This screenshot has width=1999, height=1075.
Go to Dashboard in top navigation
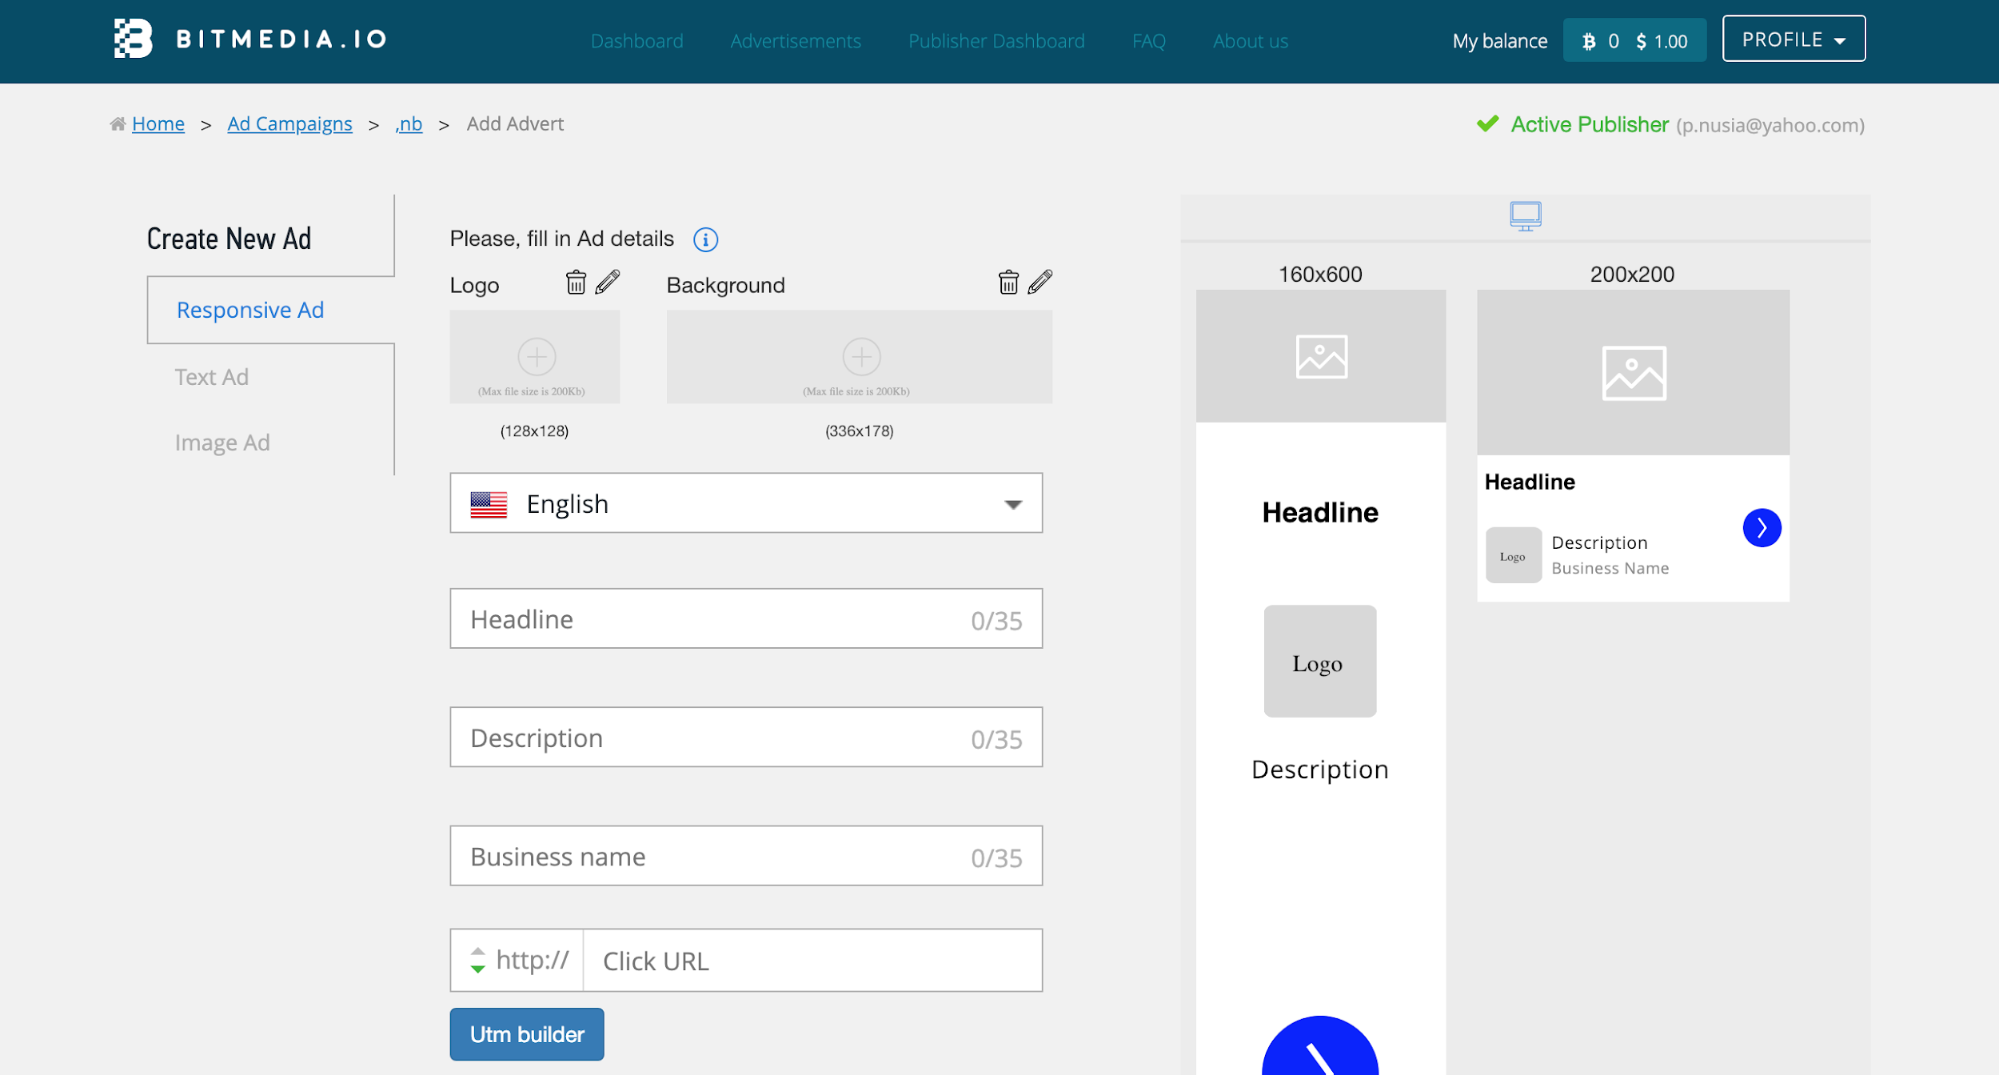(637, 41)
